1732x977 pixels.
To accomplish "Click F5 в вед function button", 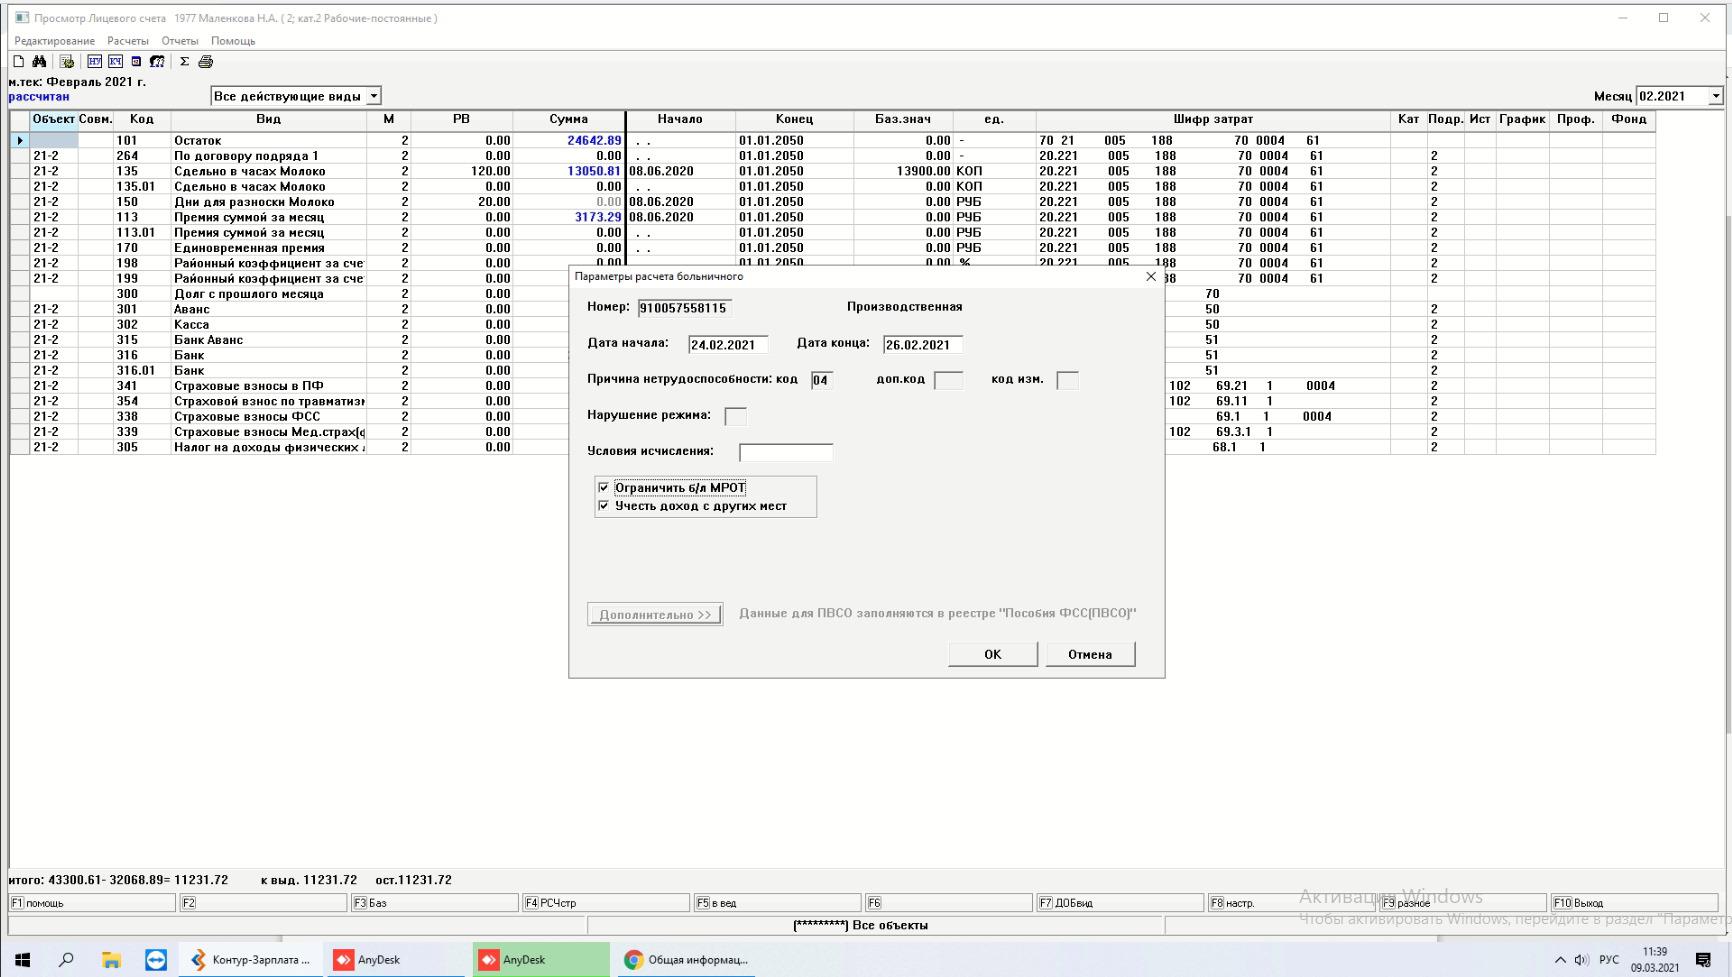I will coord(777,903).
